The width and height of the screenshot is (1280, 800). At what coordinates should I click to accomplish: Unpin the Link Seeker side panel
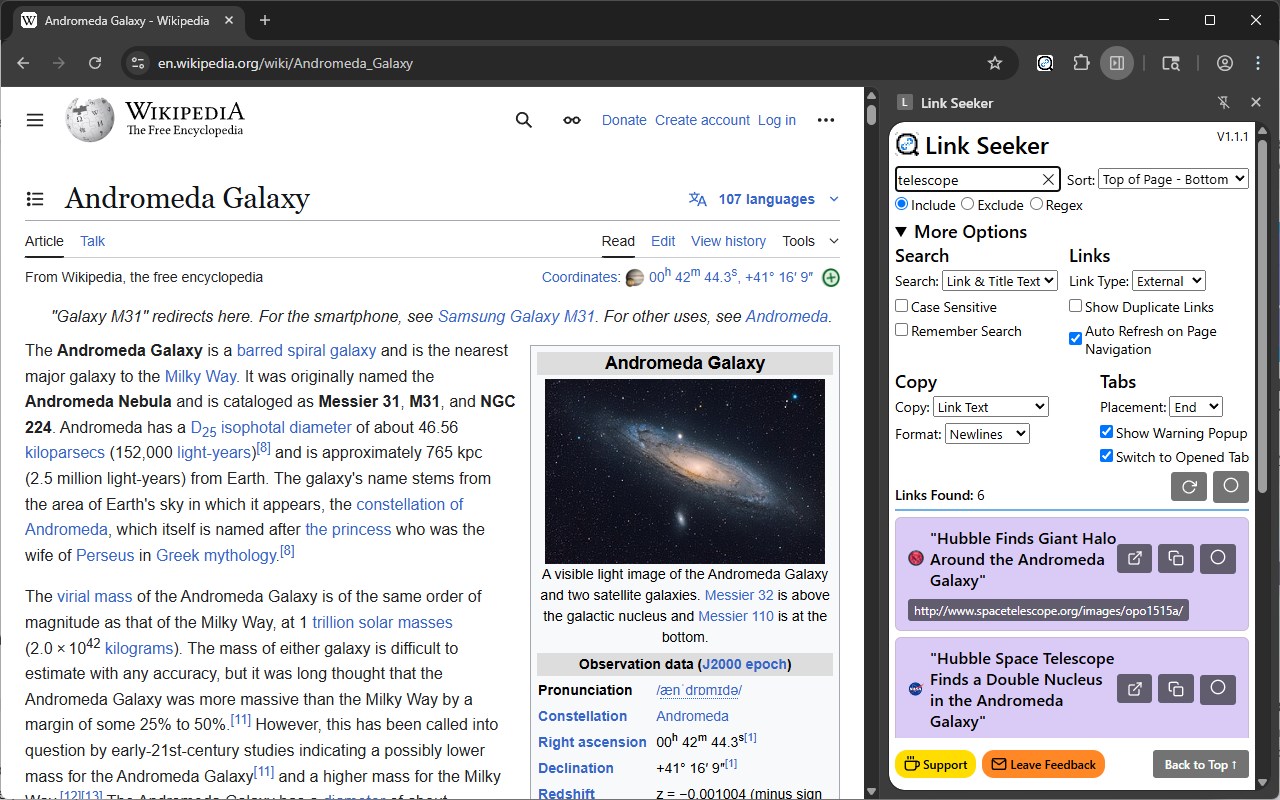click(x=1223, y=102)
